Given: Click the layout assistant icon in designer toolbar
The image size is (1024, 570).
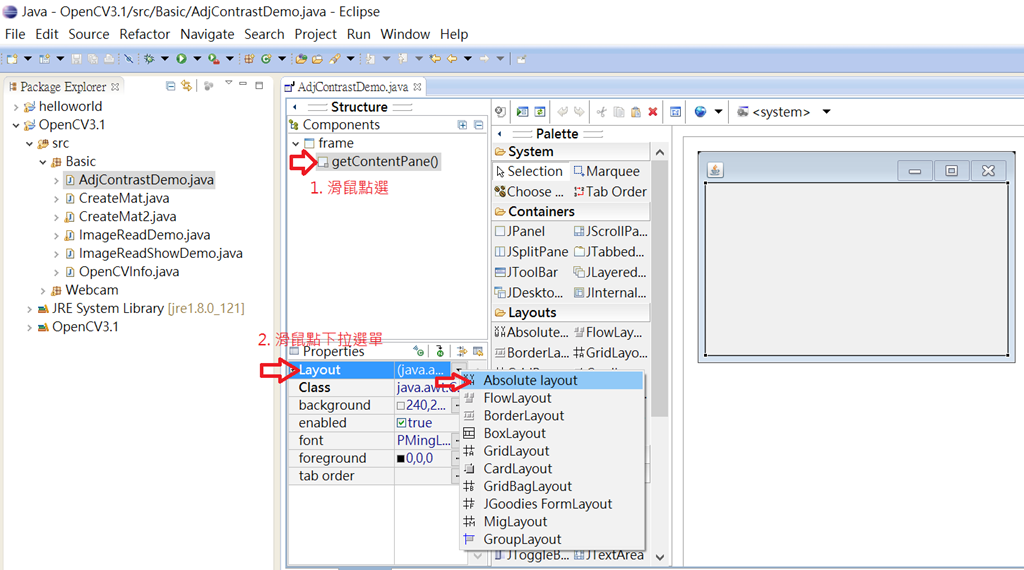Looking at the screenshot, I should (675, 112).
